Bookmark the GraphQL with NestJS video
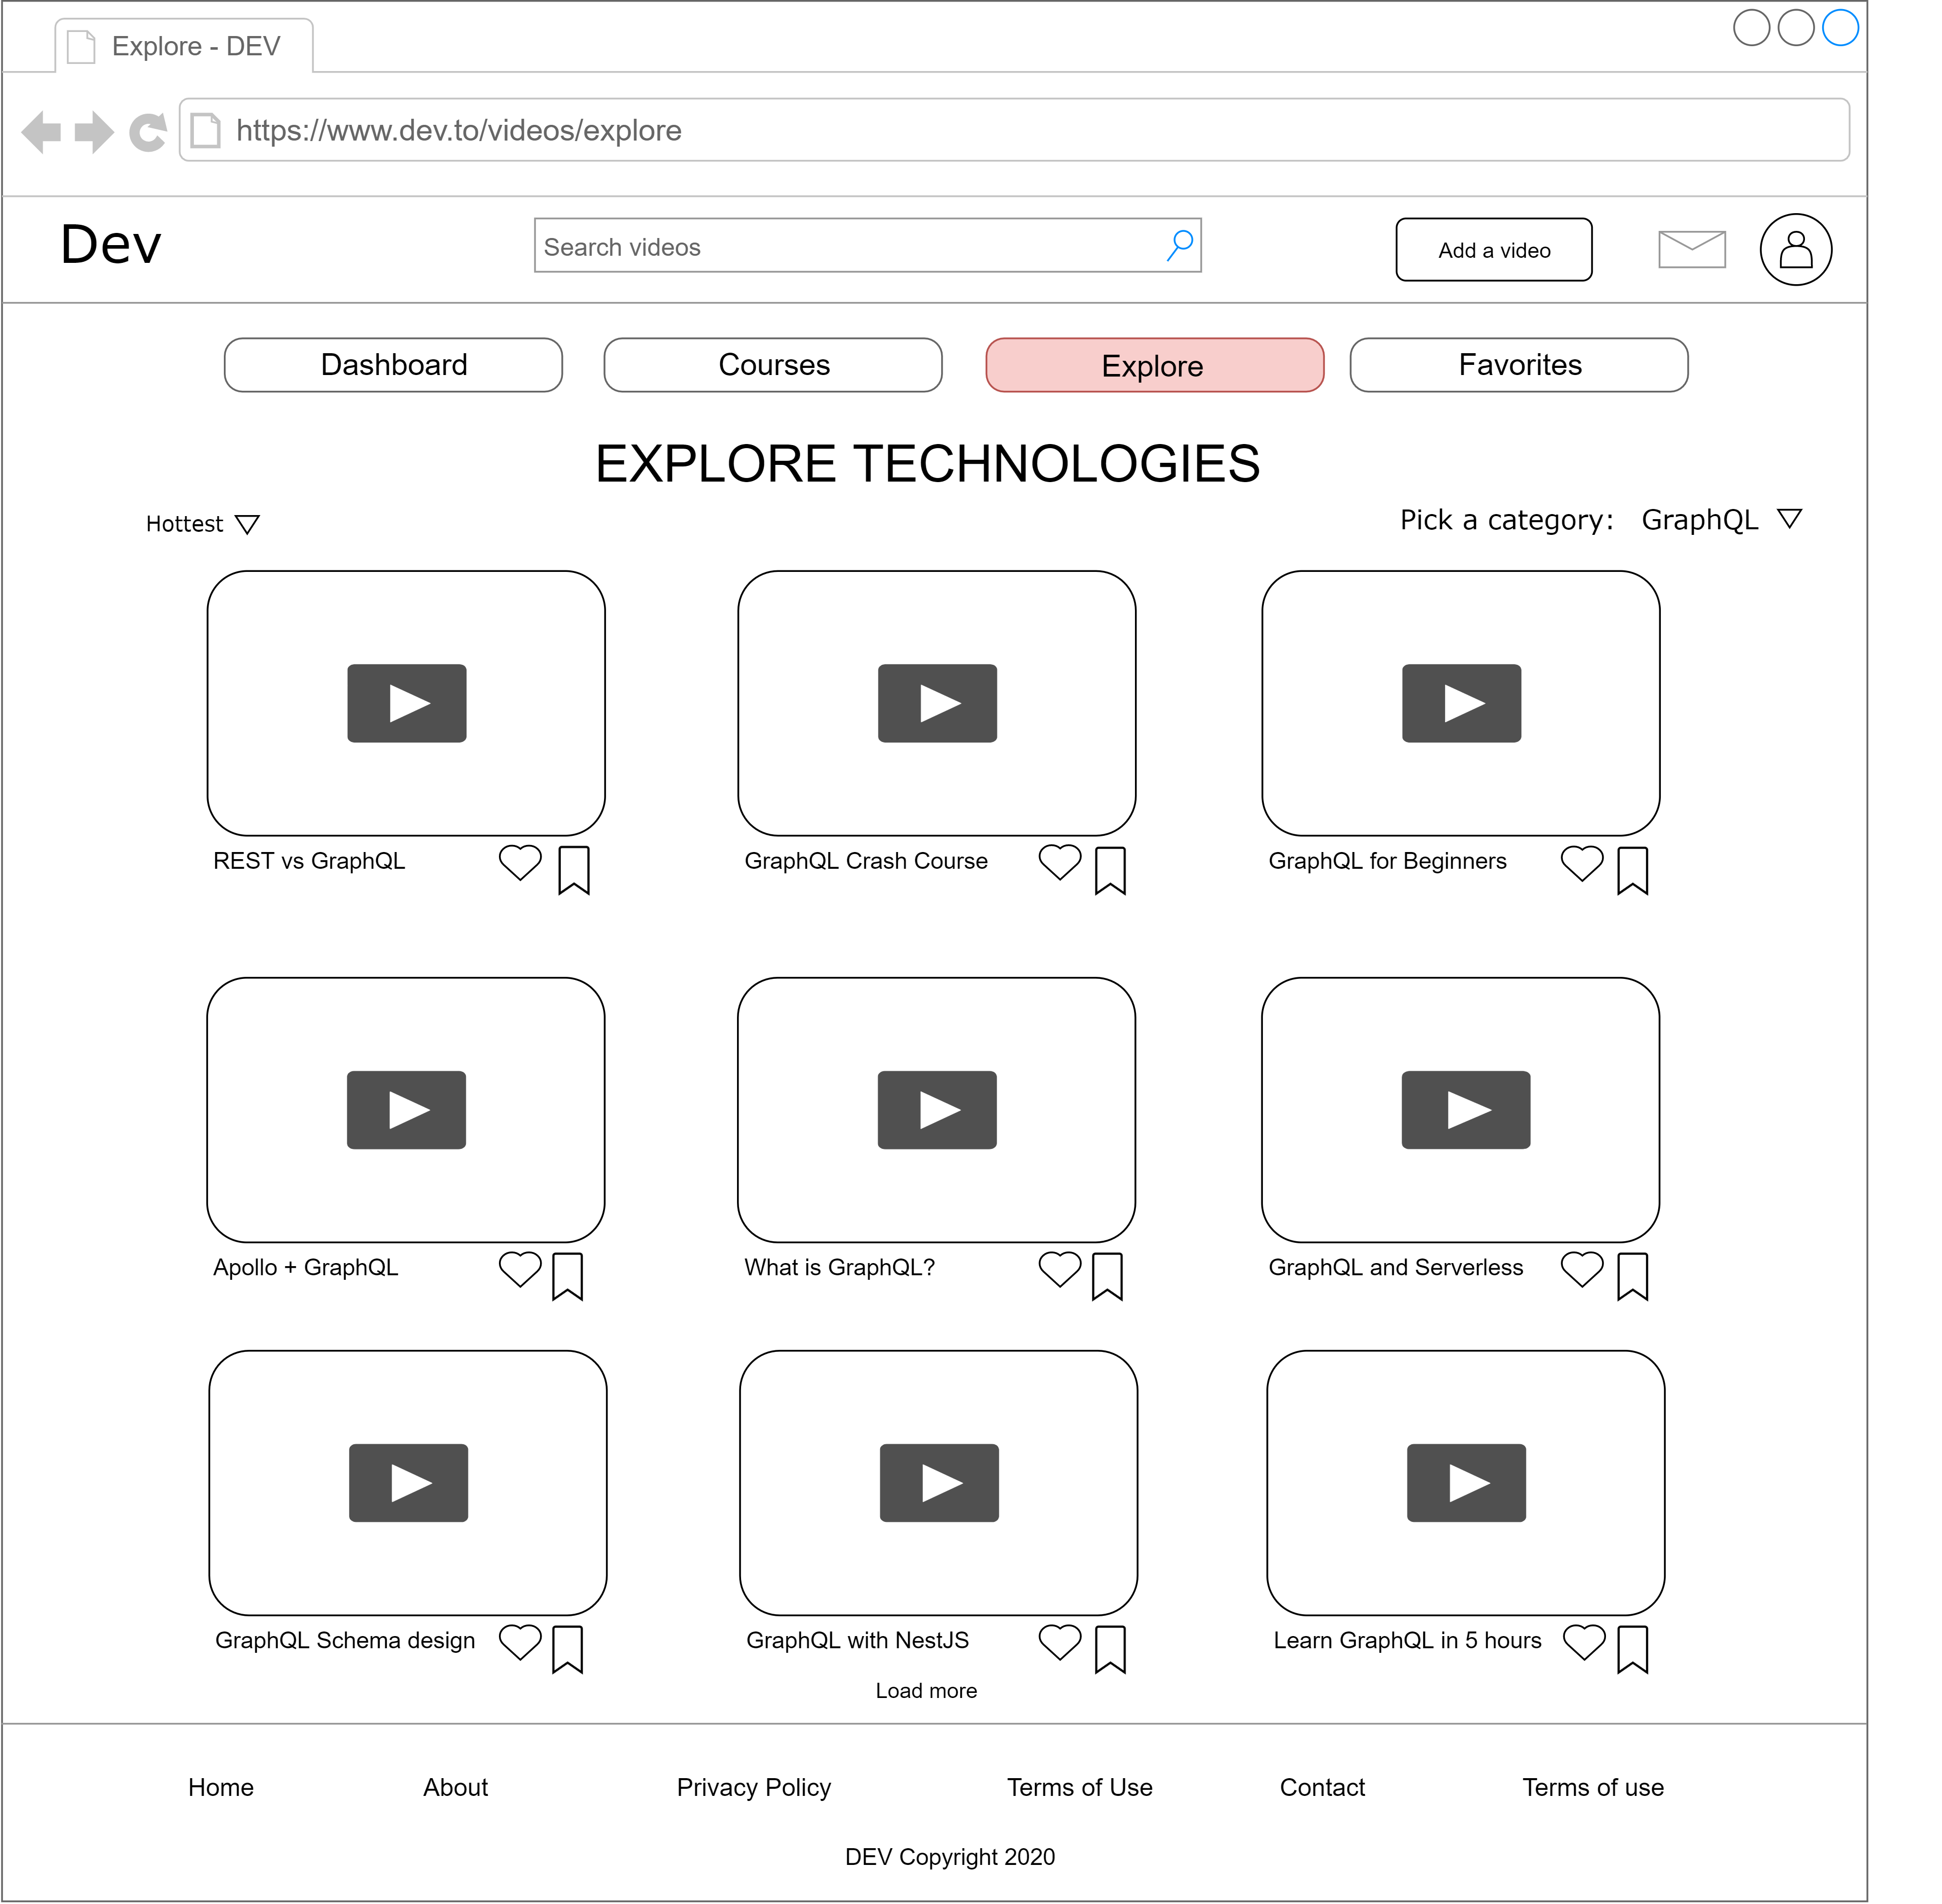Screen dimensions: 1942x1904 tap(1109, 1648)
